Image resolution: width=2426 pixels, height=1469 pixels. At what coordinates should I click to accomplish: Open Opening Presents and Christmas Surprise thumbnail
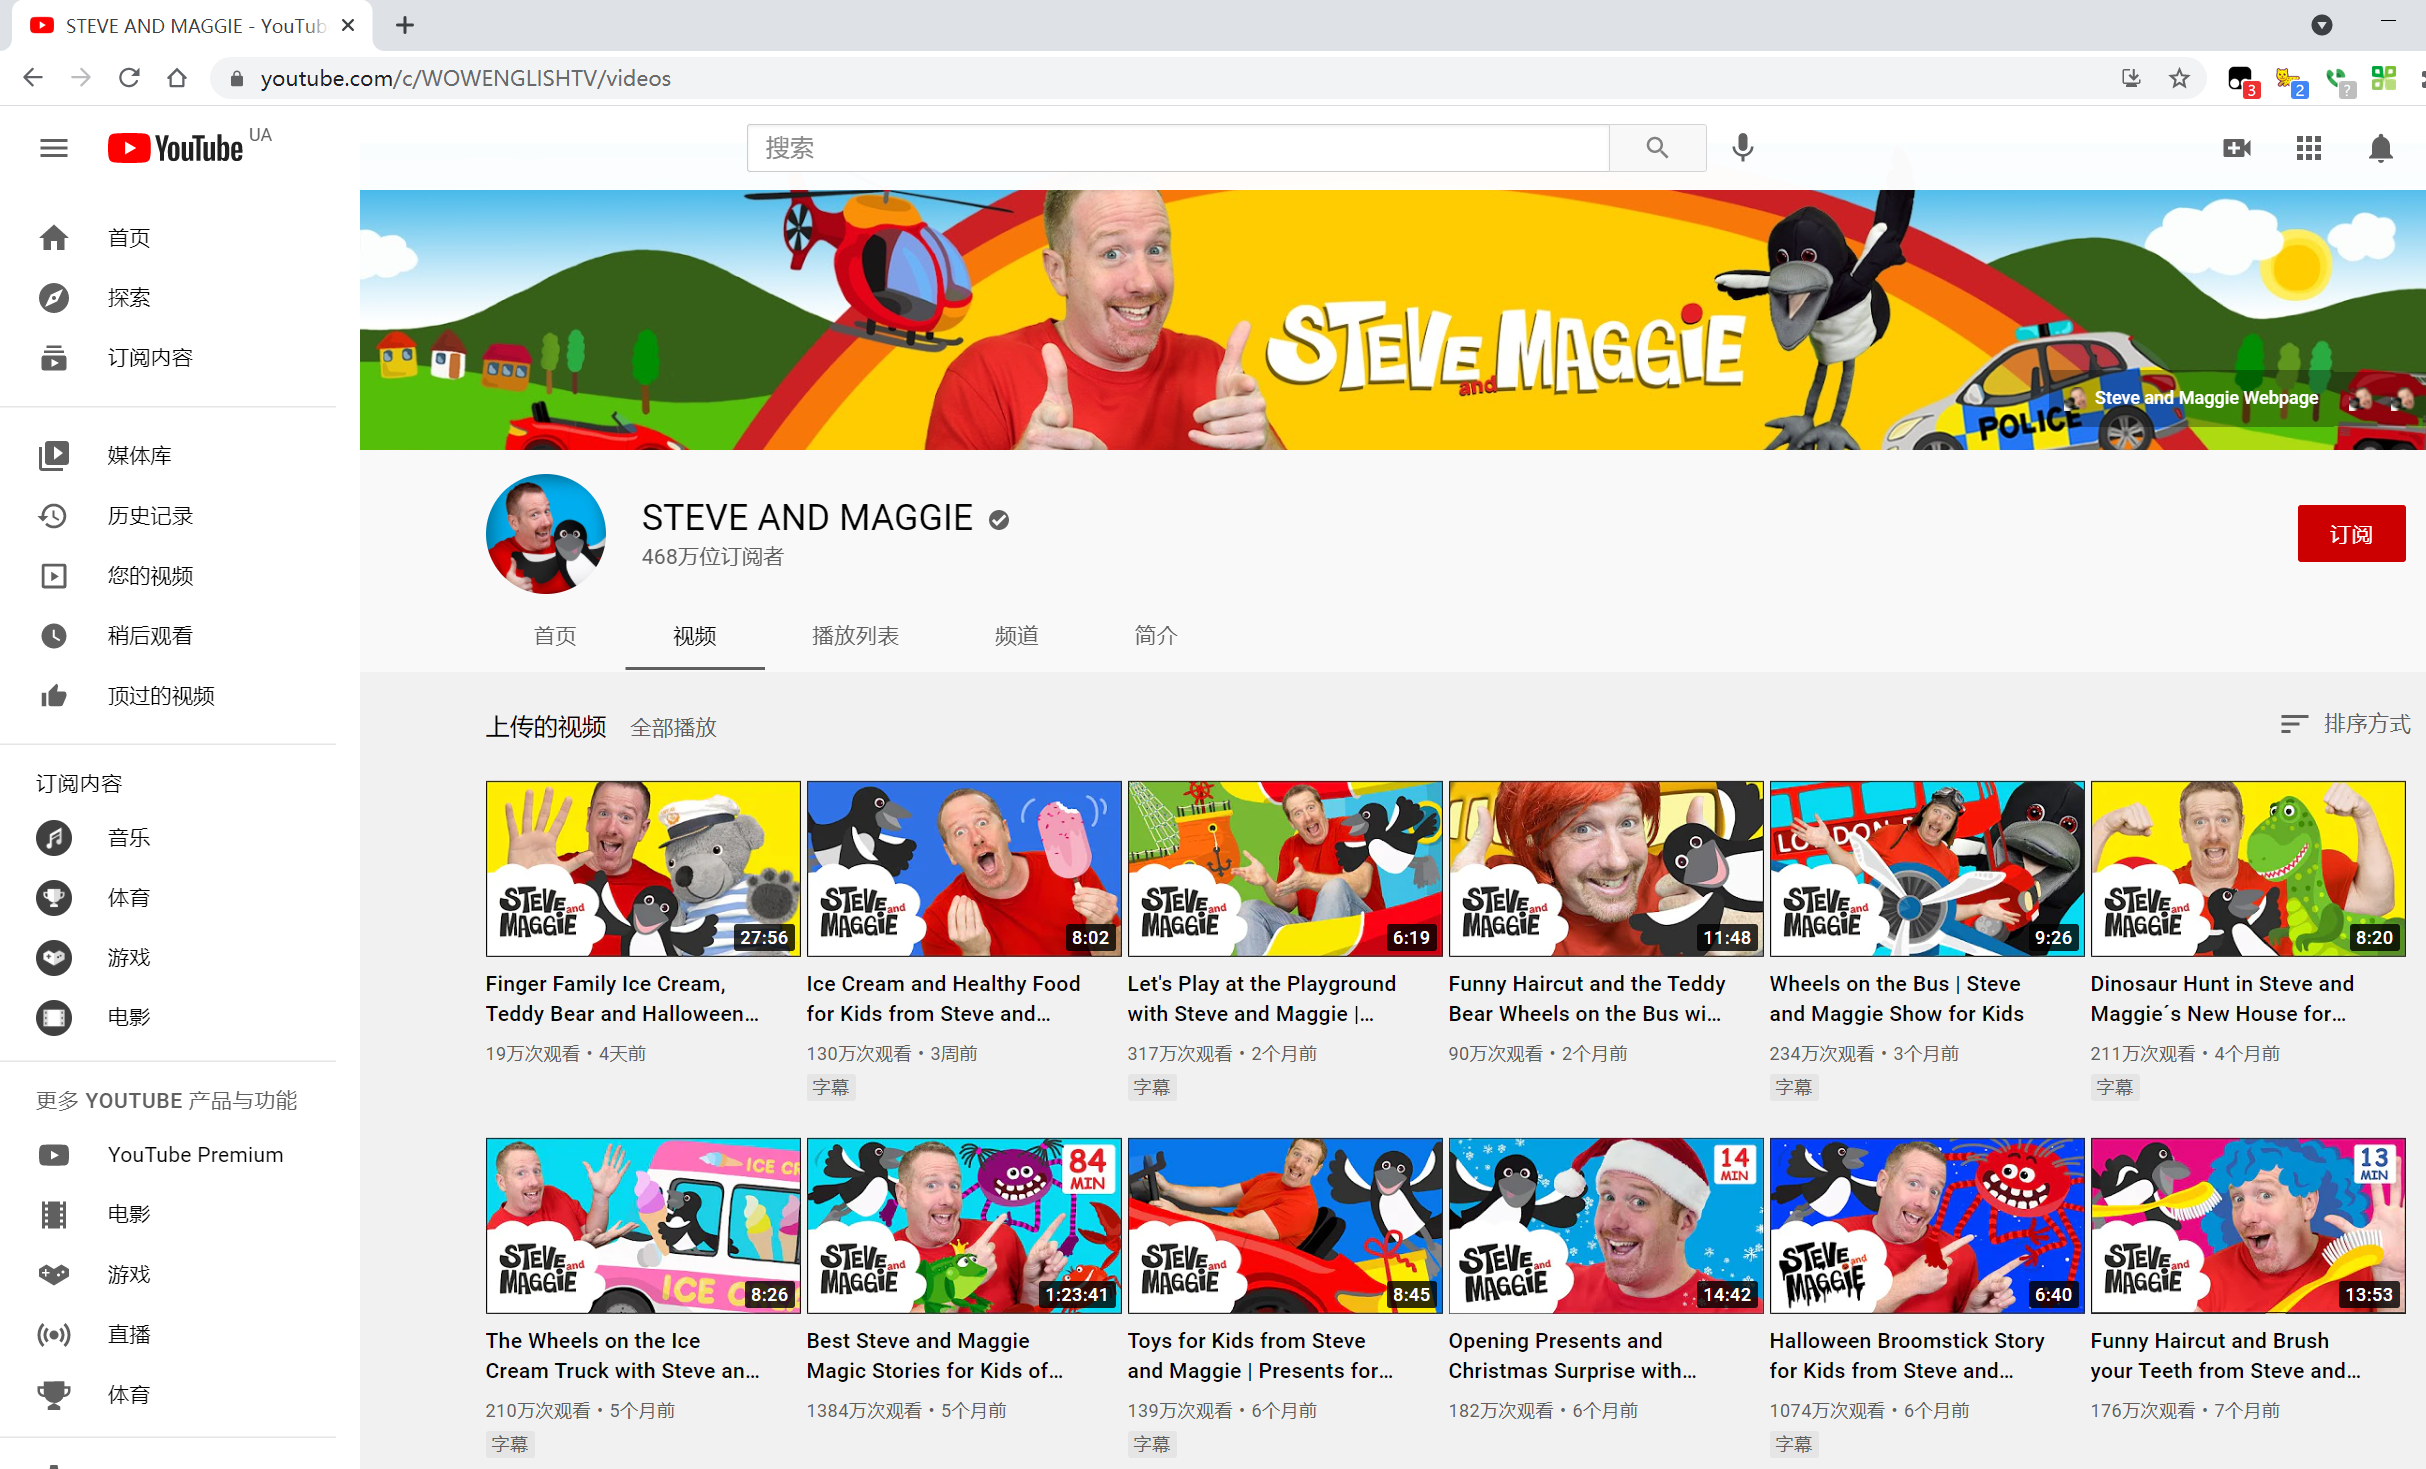coord(1606,1226)
